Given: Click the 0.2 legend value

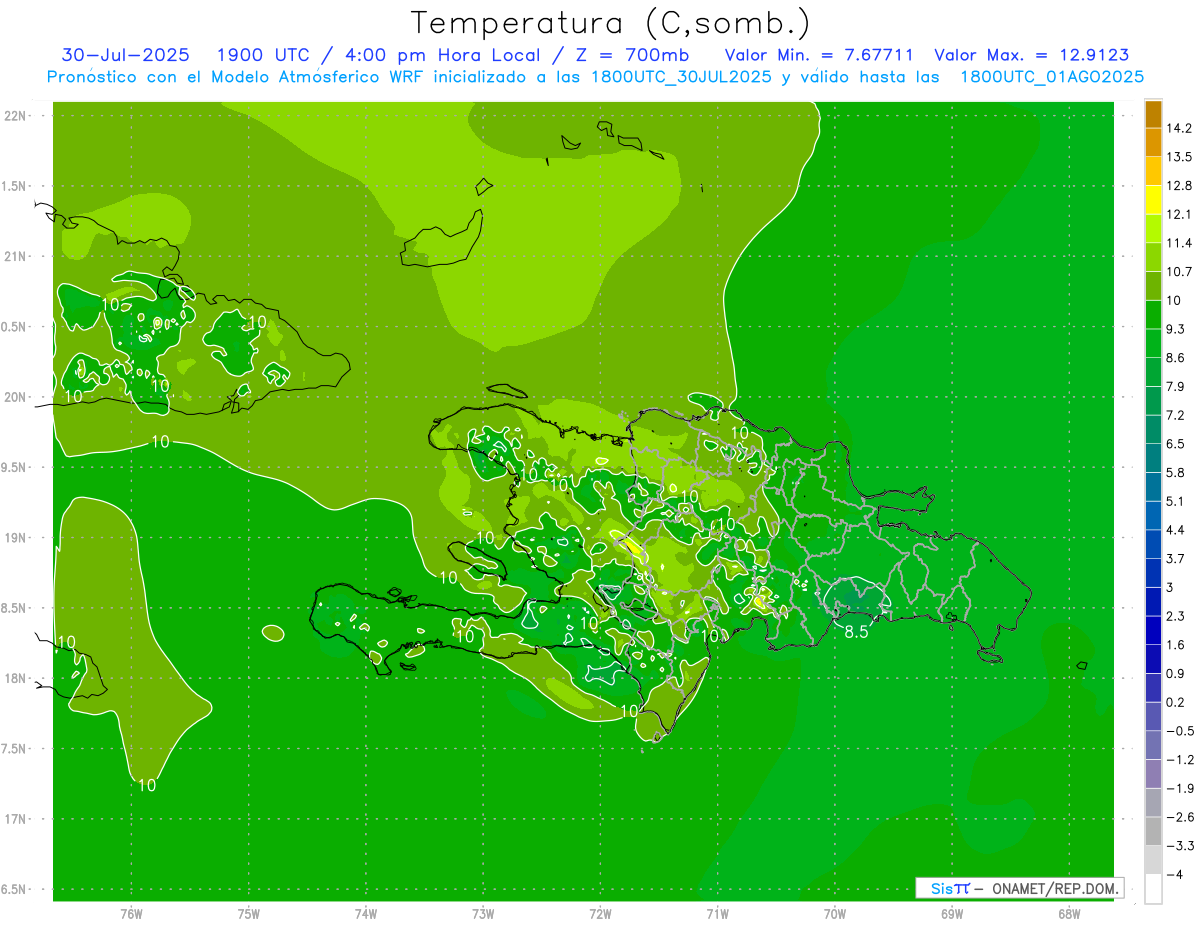Looking at the screenshot, I should 1176,702.
